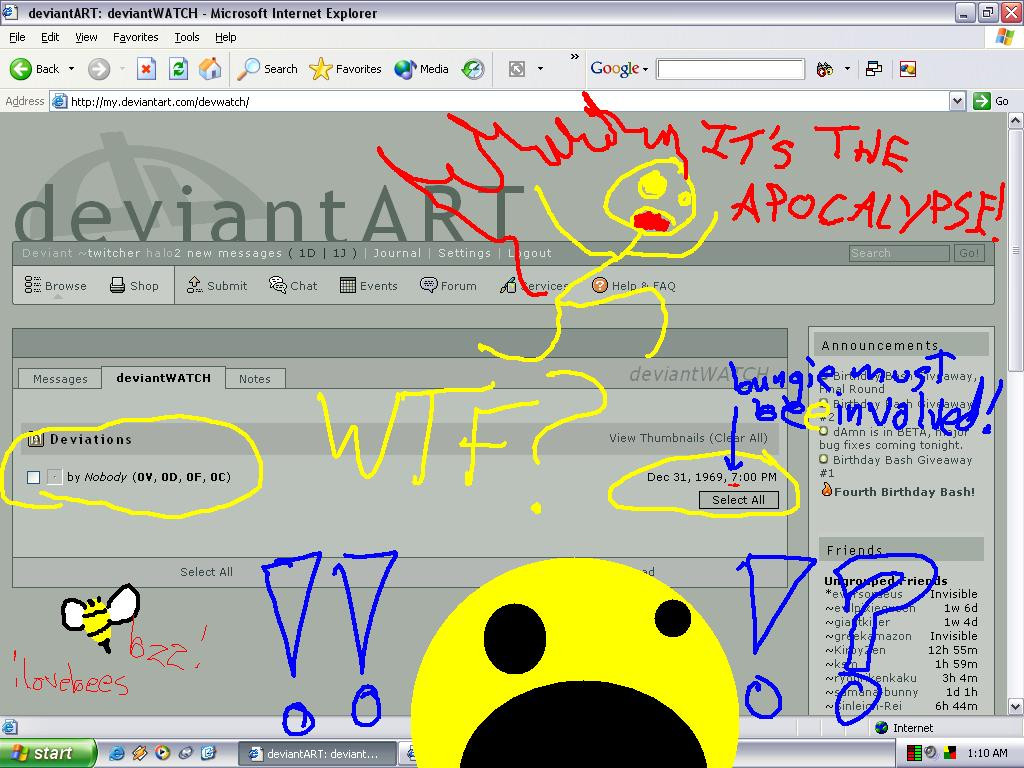Open the Tools menu
This screenshot has width=1024, height=768.
[187, 37]
